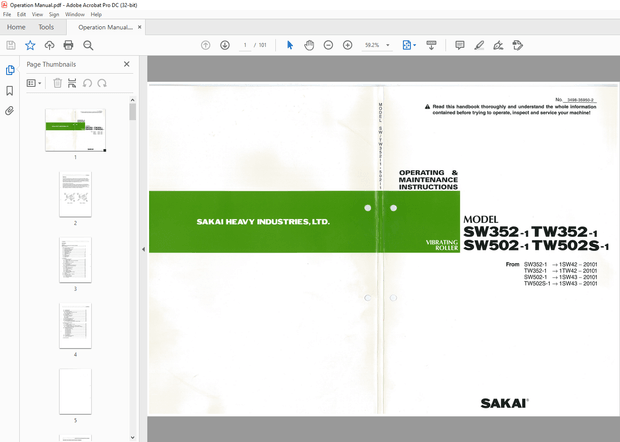Open the Edit menu
620x442 pixels.
click(x=21, y=14)
